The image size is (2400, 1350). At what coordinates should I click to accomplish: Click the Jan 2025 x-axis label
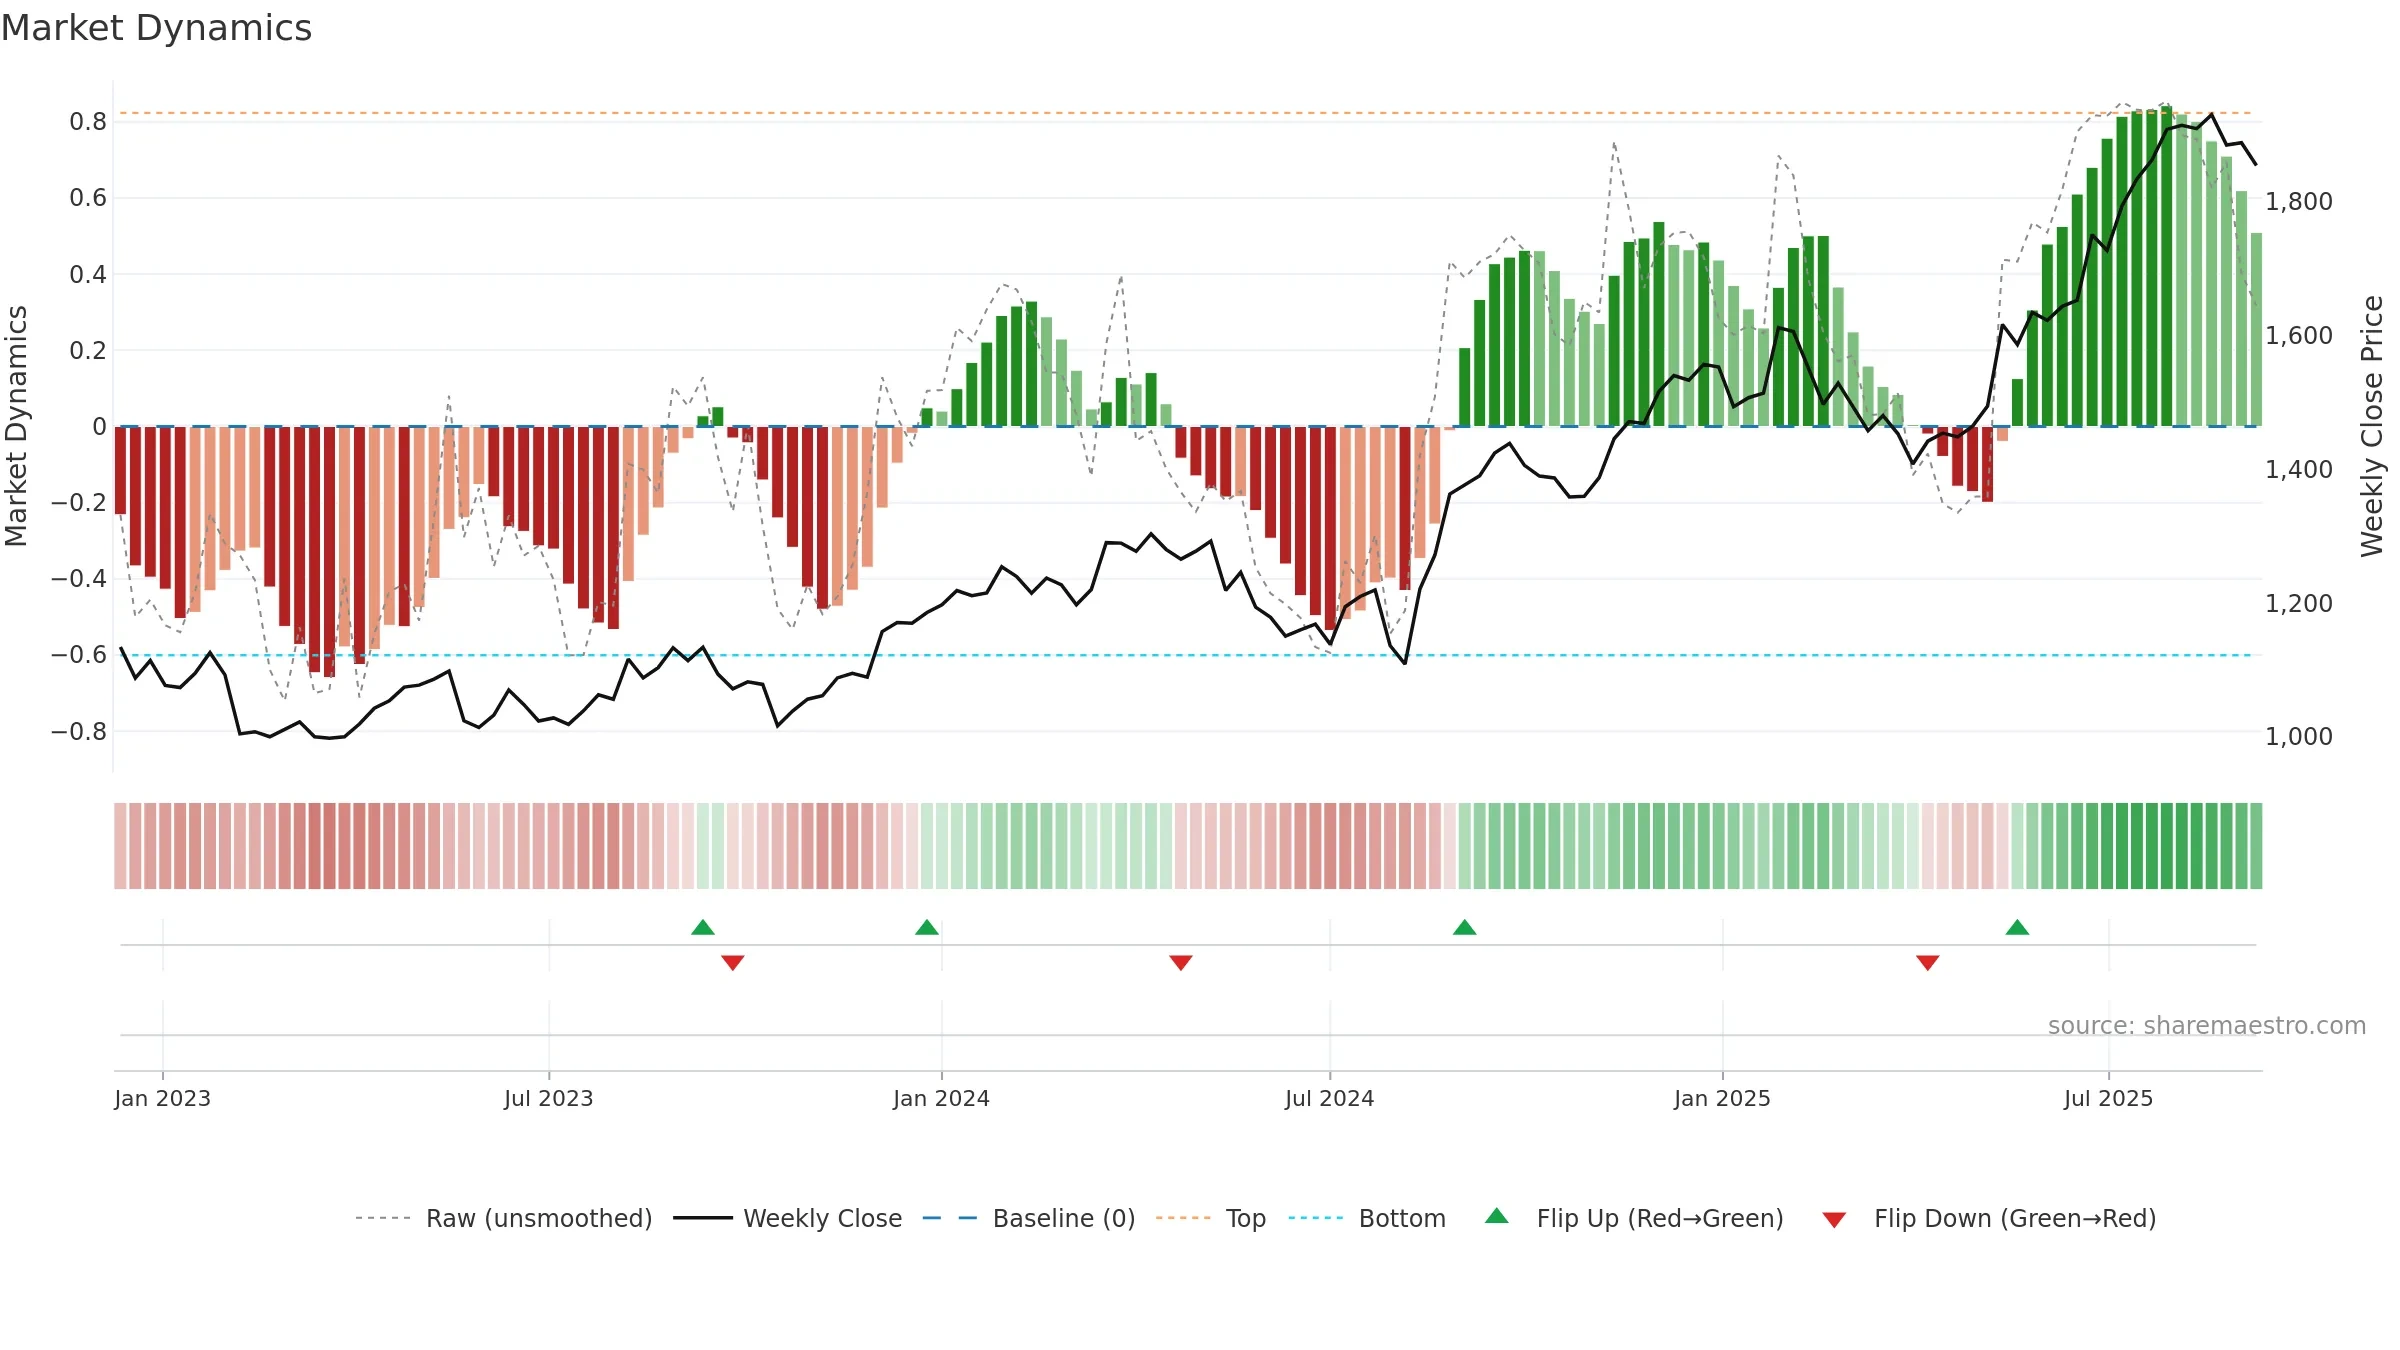(1722, 1098)
